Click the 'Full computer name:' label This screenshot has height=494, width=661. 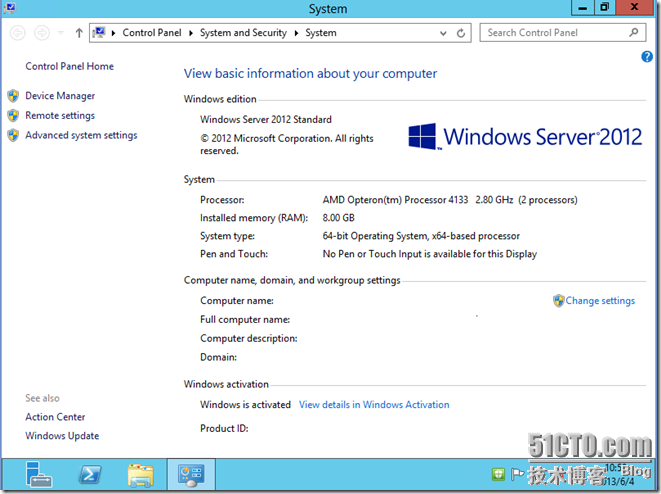(245, 320)
